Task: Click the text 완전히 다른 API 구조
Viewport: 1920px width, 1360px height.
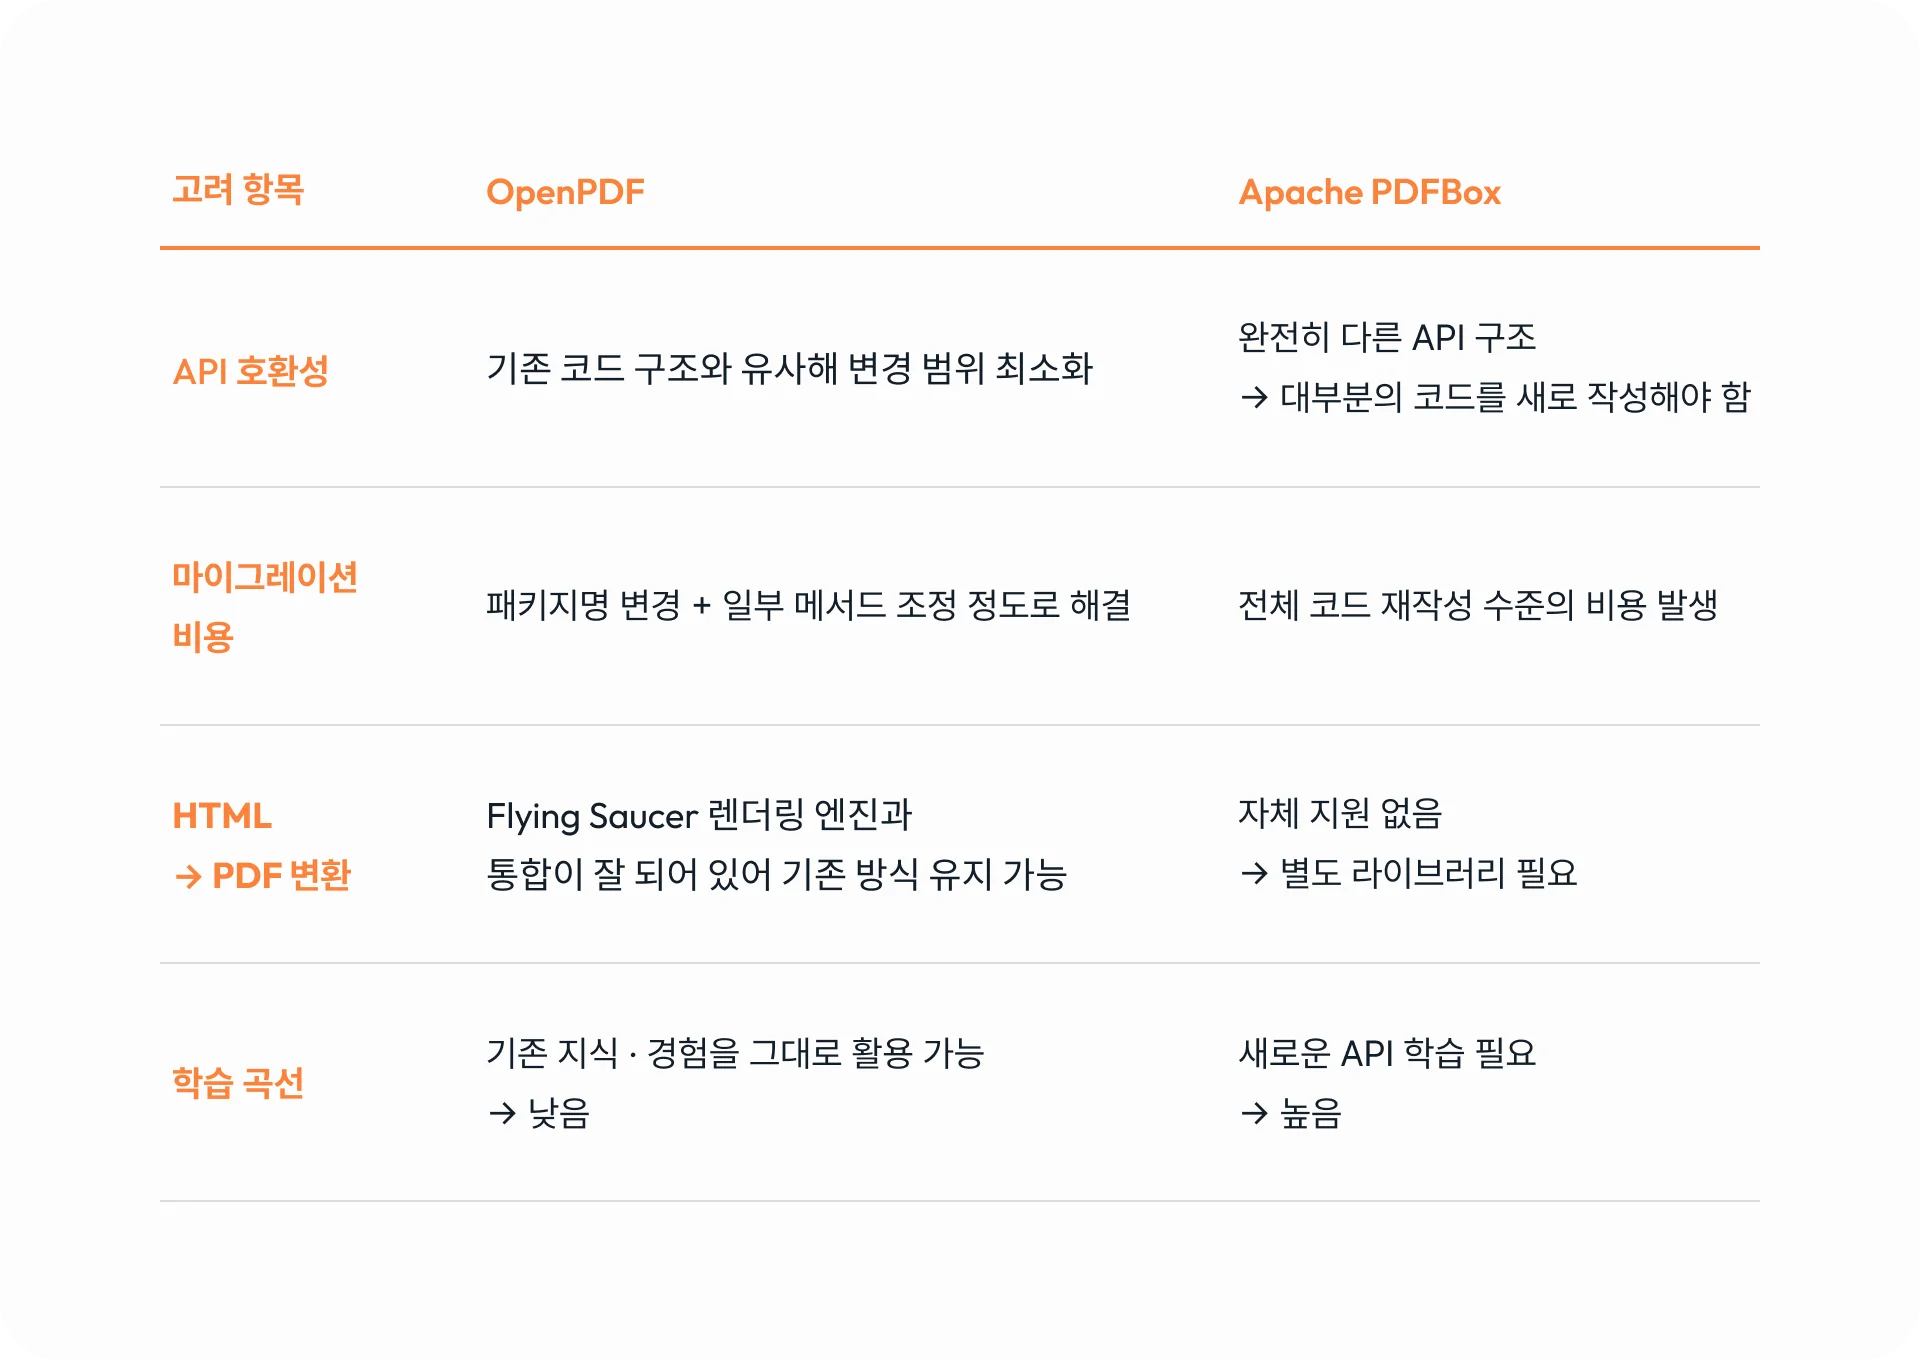Action: (1386, 338)
